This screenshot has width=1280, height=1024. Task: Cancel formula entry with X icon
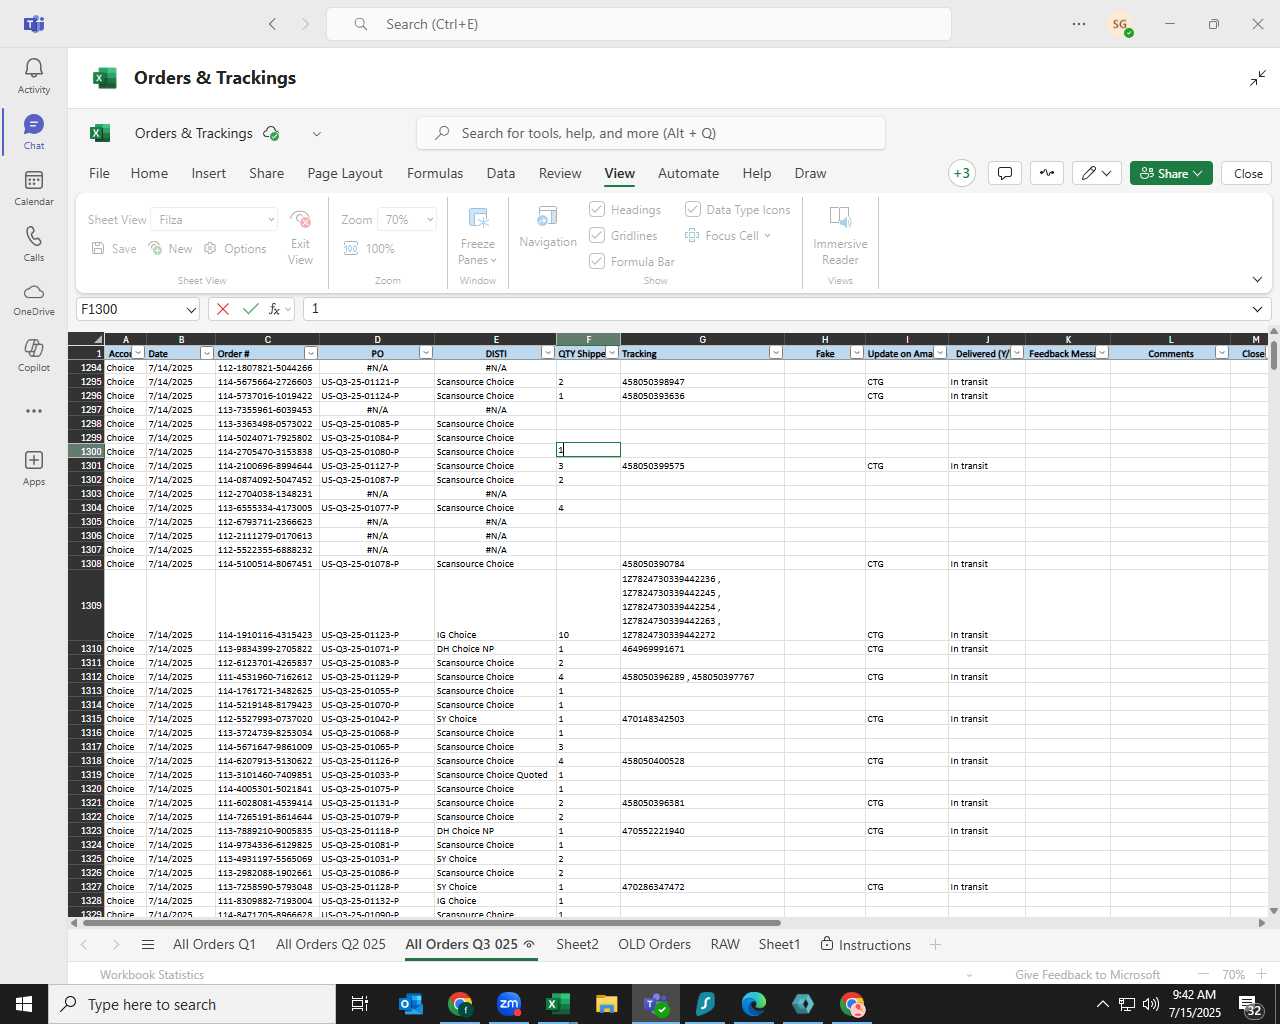point(222,309)
